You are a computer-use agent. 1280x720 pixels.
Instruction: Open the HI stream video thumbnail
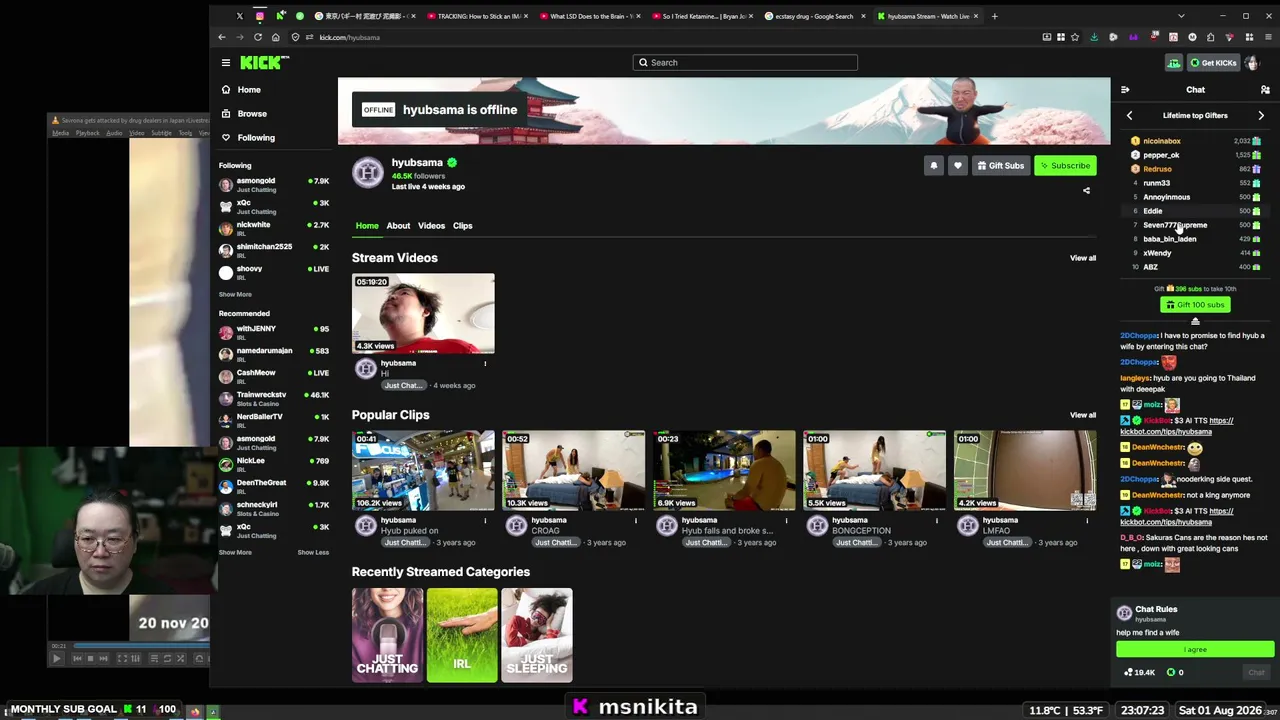[x=423, y=314]
